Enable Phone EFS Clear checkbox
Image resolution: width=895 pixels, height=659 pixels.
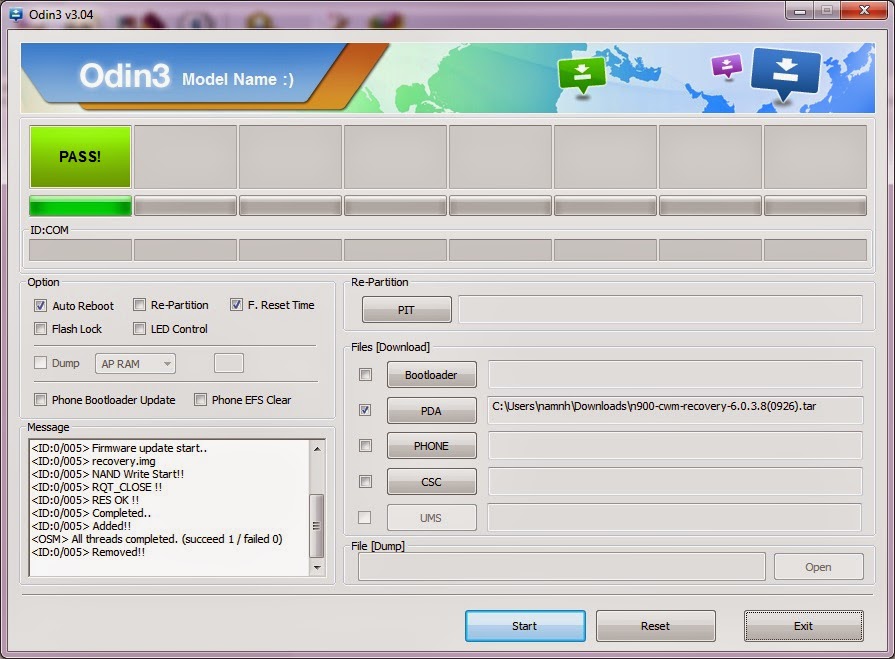tap(200, 399)
